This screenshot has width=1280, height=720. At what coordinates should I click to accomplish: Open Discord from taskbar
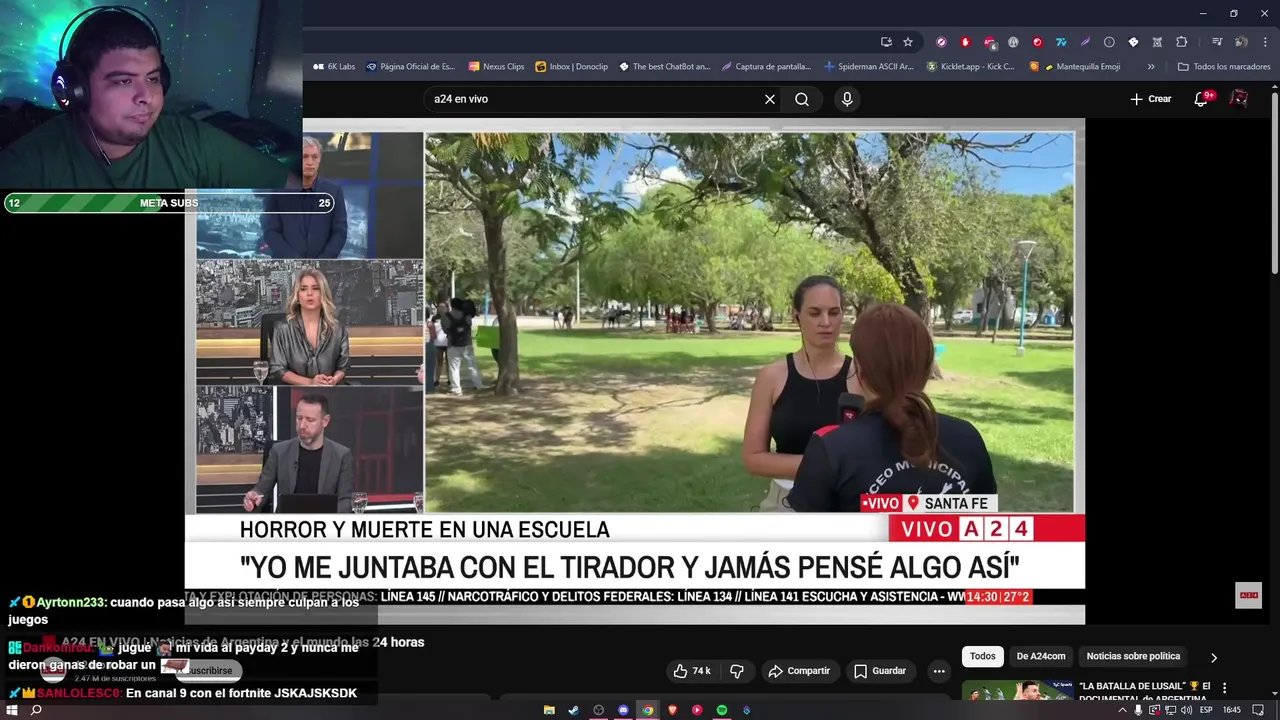point(623,710)
